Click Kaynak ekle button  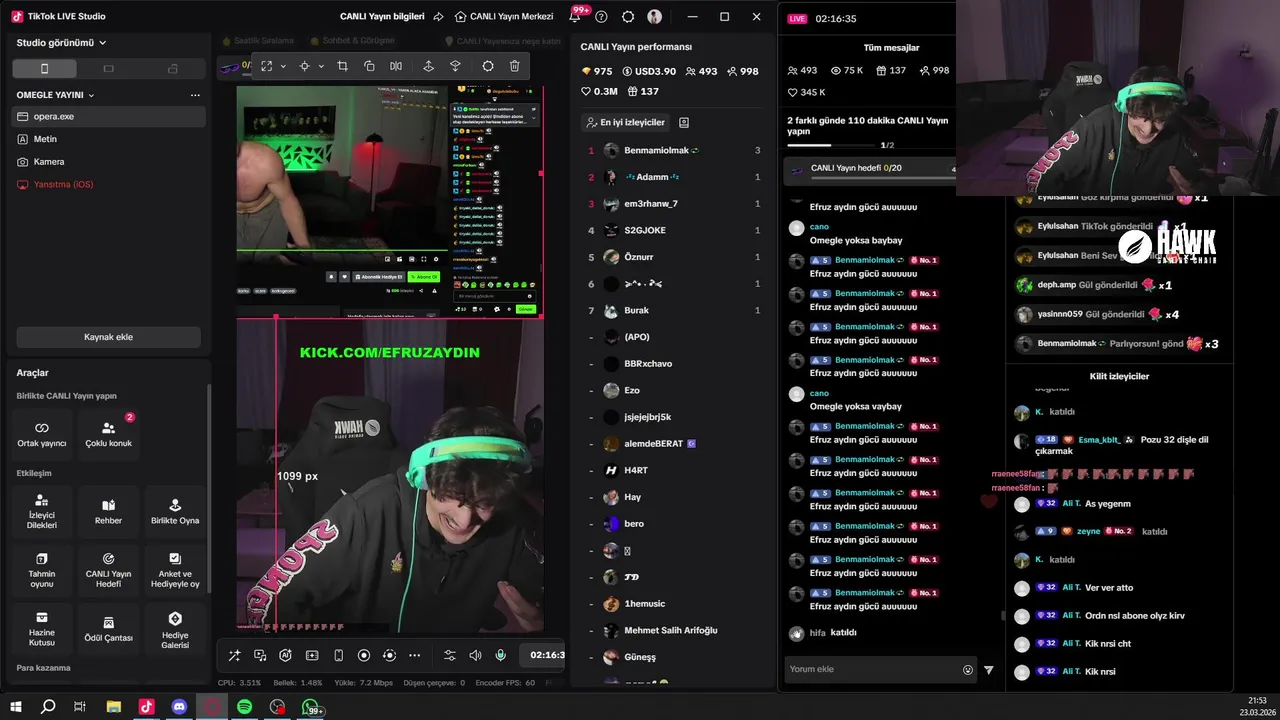(108, 337)
